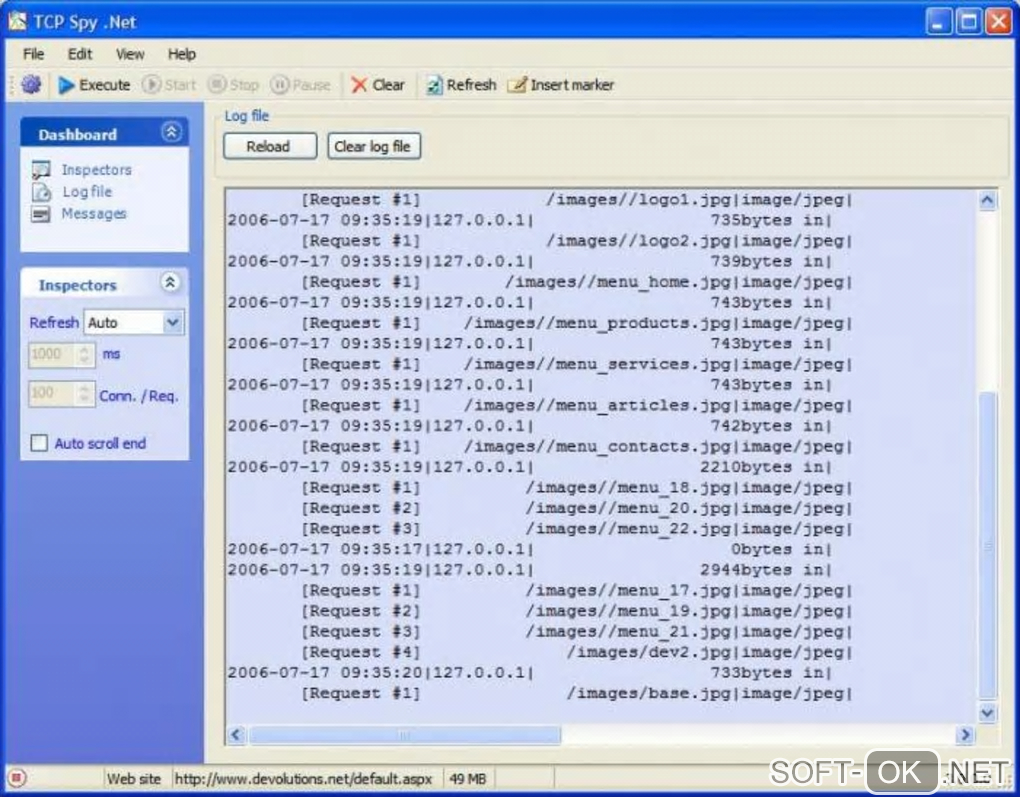Screen dimensions: 1020x797
Task: Collapse the Dashboard panel
Action: coord(171,132)
